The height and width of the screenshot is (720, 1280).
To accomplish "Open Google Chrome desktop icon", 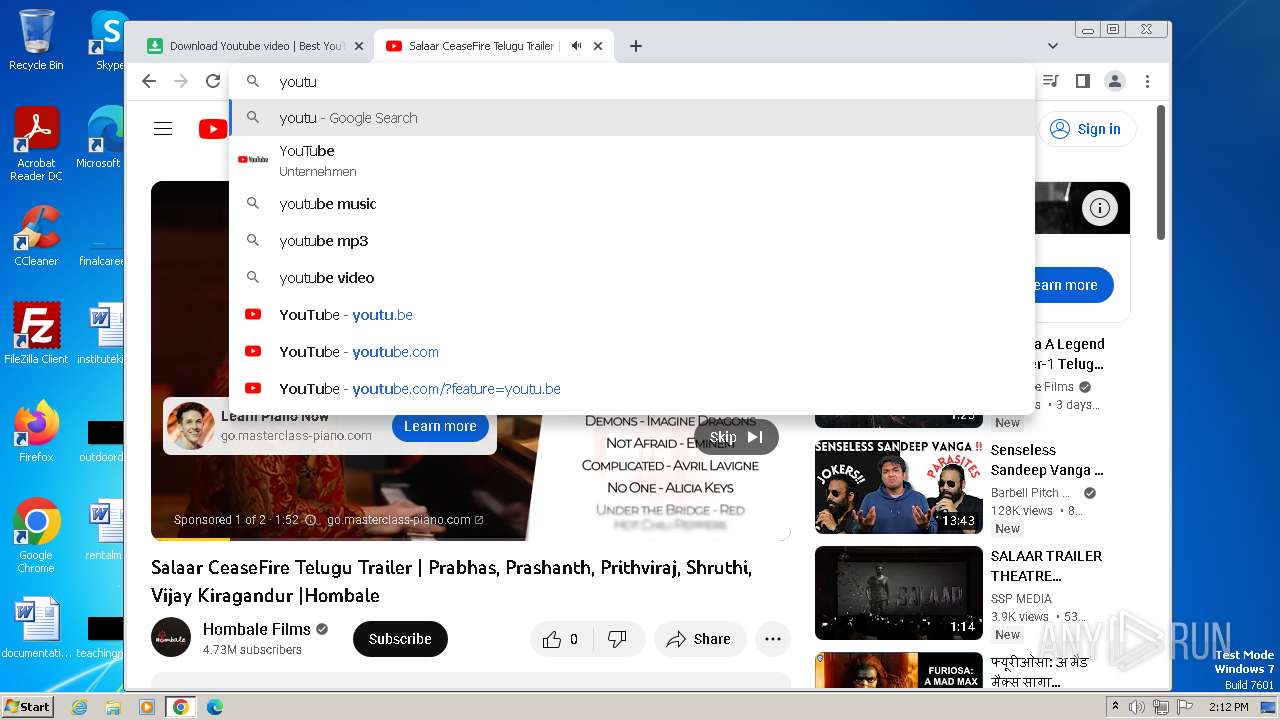I will coord(36,535).
